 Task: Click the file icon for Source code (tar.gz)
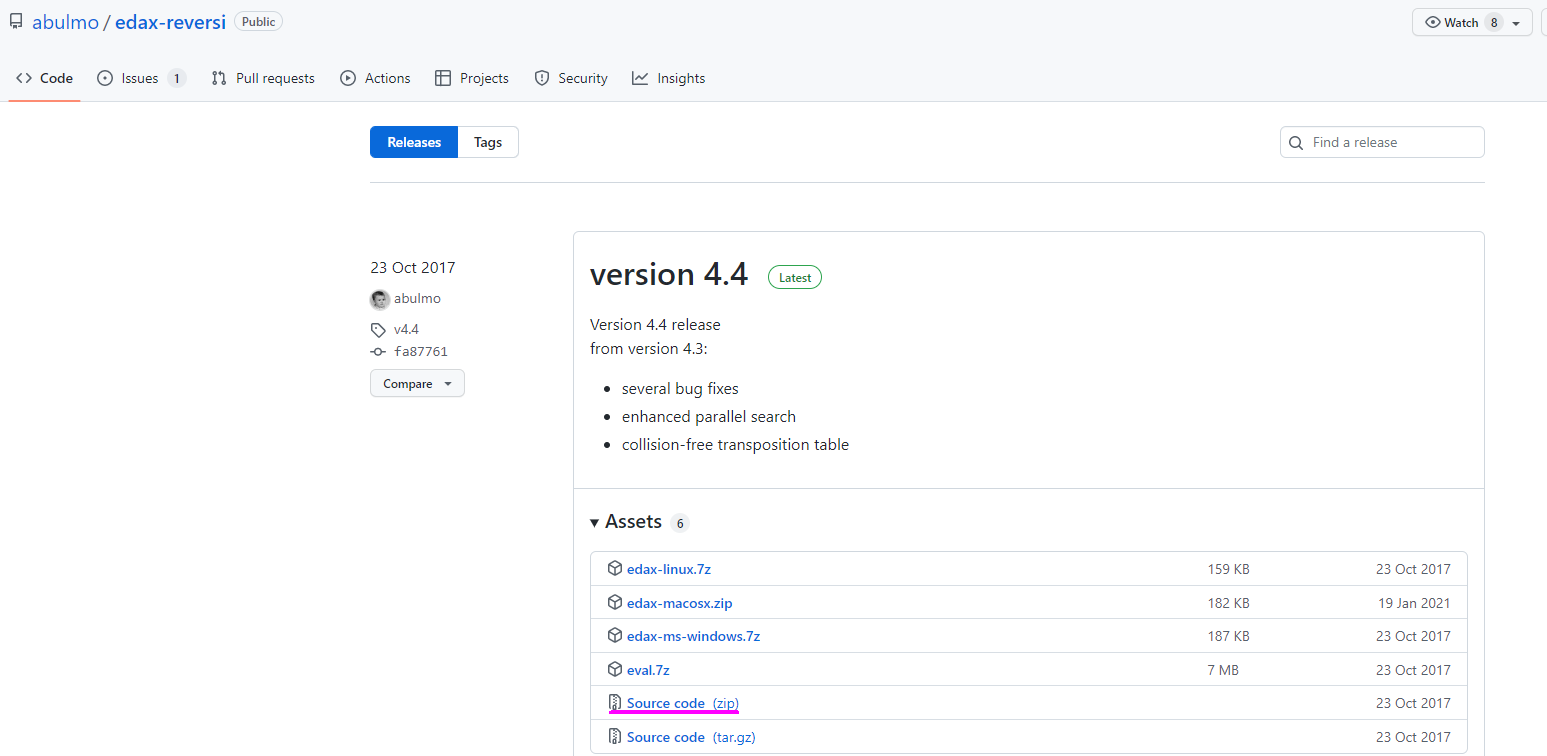pos(615,737)
